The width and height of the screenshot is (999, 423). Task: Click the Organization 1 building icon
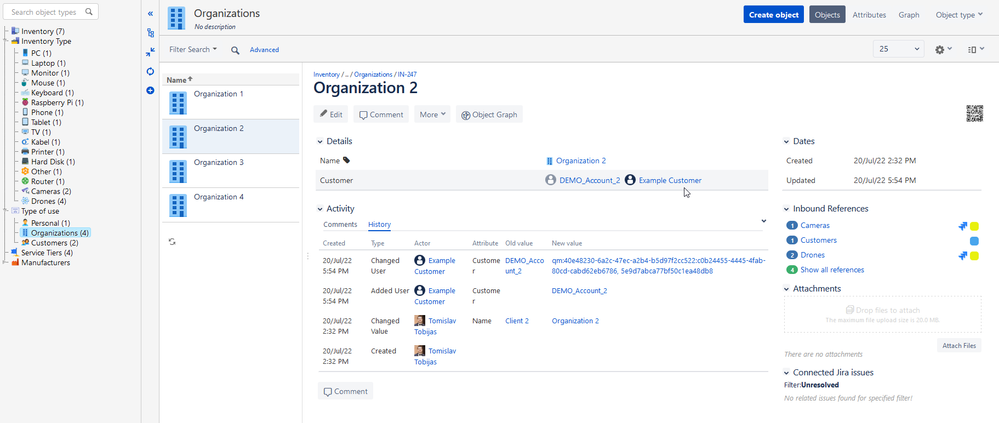point(178,103)
